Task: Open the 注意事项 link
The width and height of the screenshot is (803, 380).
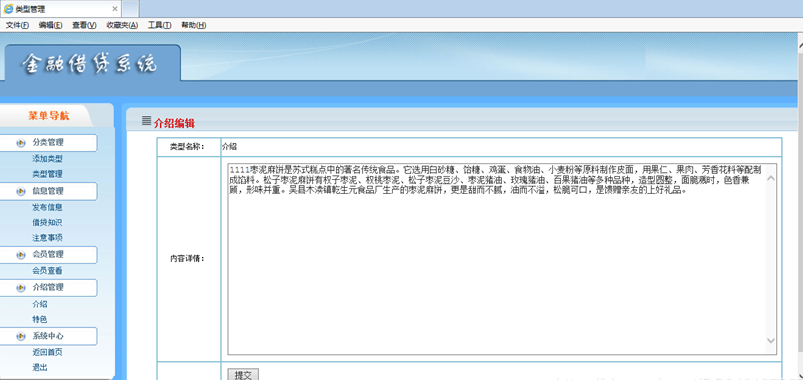Action: (x=48, y=238)
